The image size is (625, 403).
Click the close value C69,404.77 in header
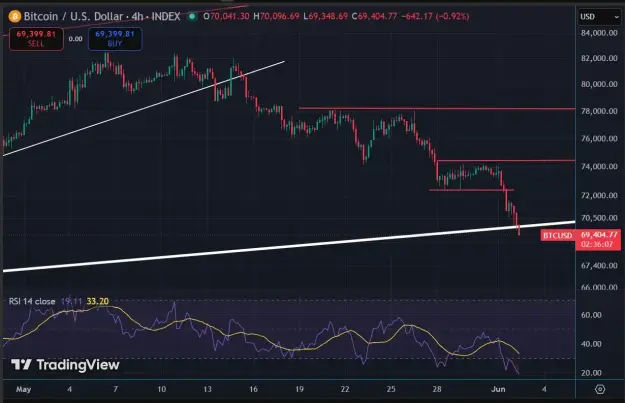coord(374,16)
